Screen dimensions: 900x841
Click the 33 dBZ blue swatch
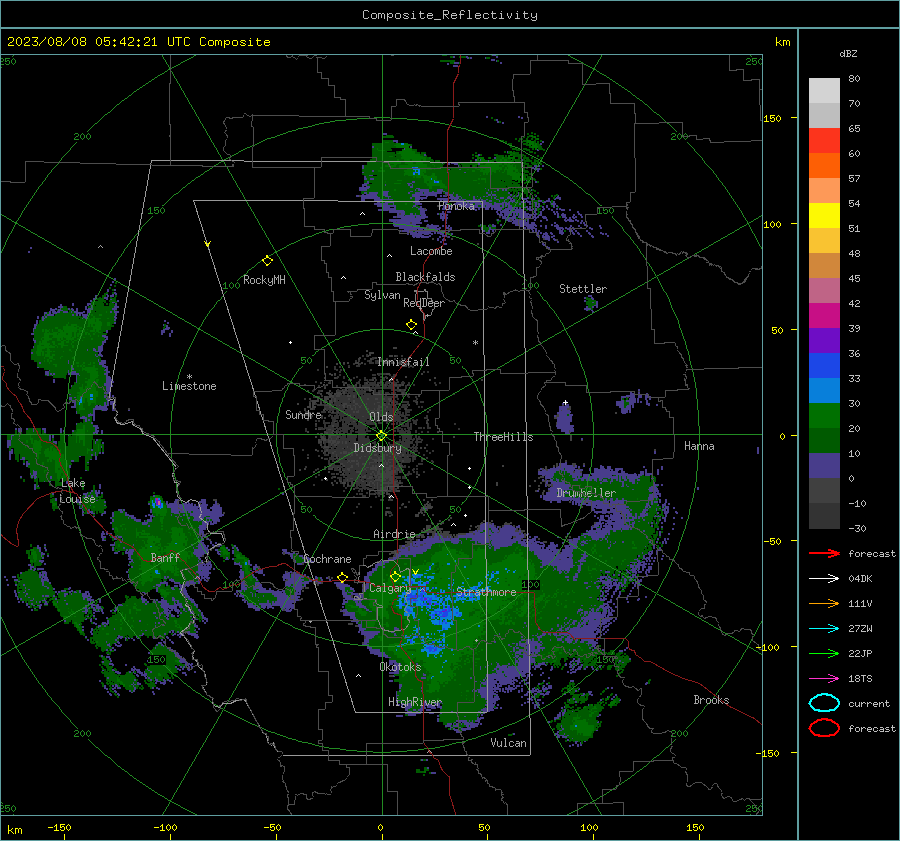tap(824, 366)
